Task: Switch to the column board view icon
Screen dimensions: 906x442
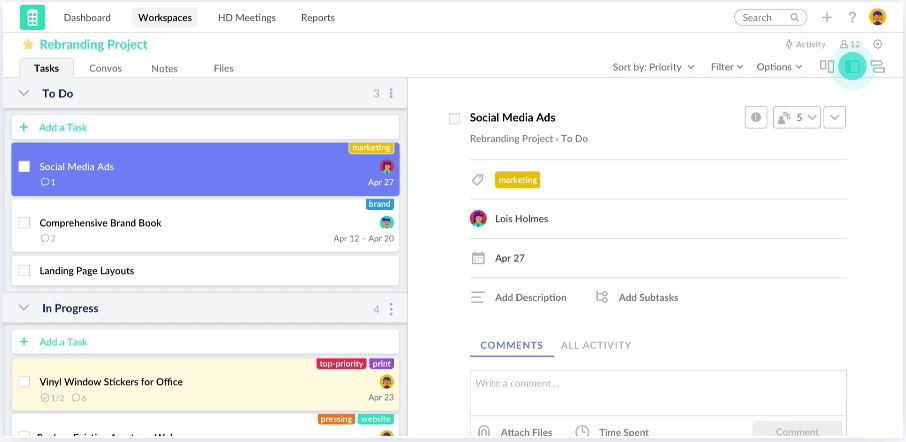Action: coord(827,67)
